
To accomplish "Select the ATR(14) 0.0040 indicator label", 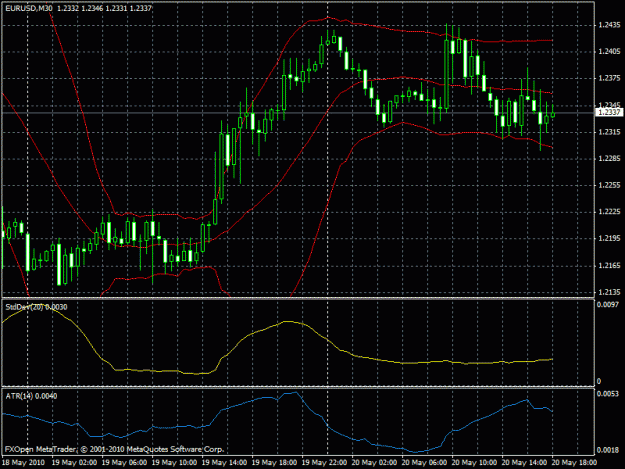I will click(31, 396).
